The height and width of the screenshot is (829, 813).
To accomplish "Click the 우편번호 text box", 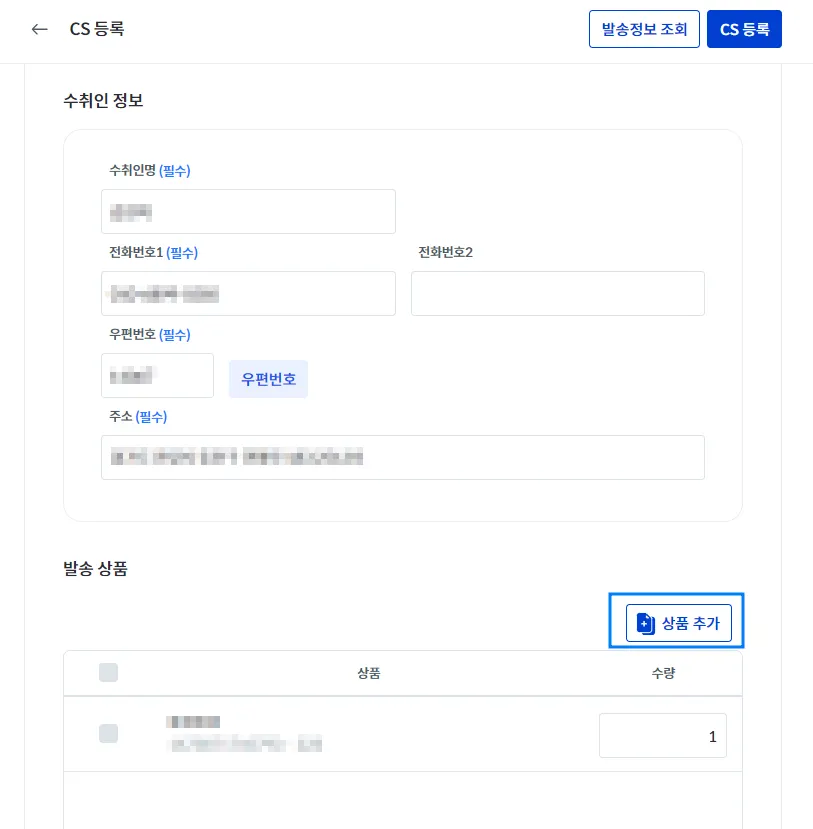I will click(157, 376).
